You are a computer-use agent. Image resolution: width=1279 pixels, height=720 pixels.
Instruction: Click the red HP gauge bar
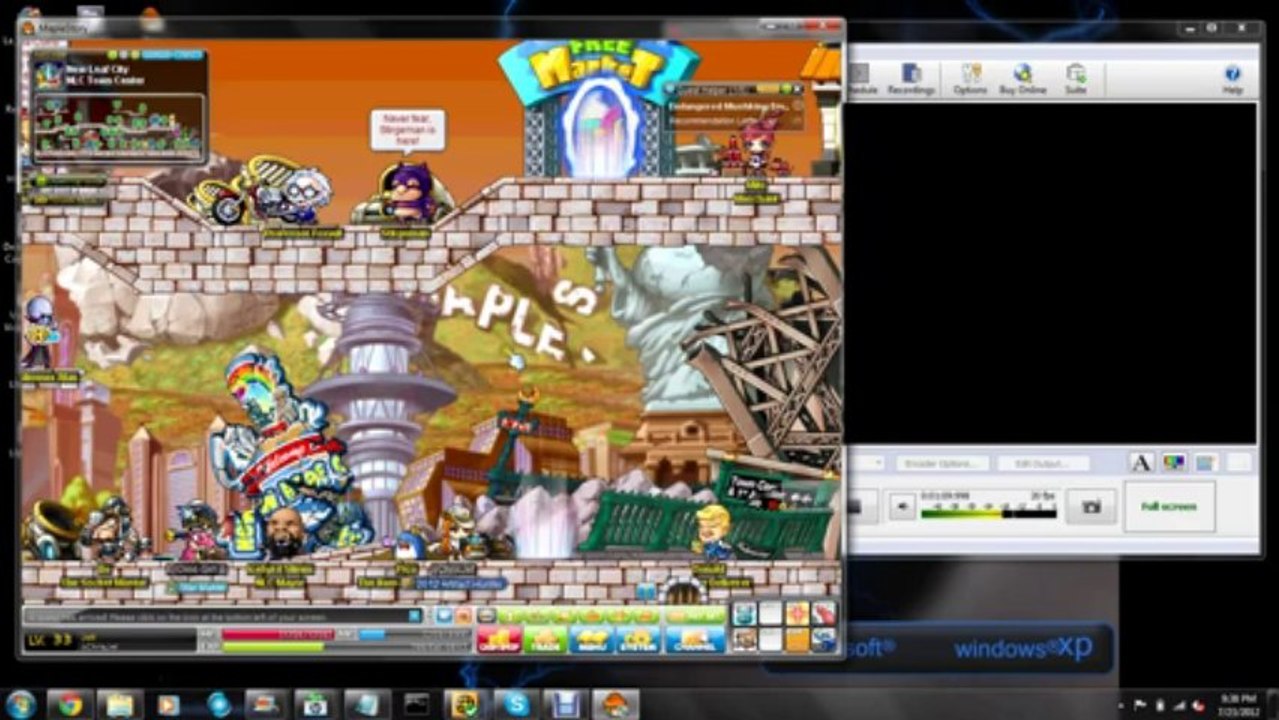click(x=277, y=634)
